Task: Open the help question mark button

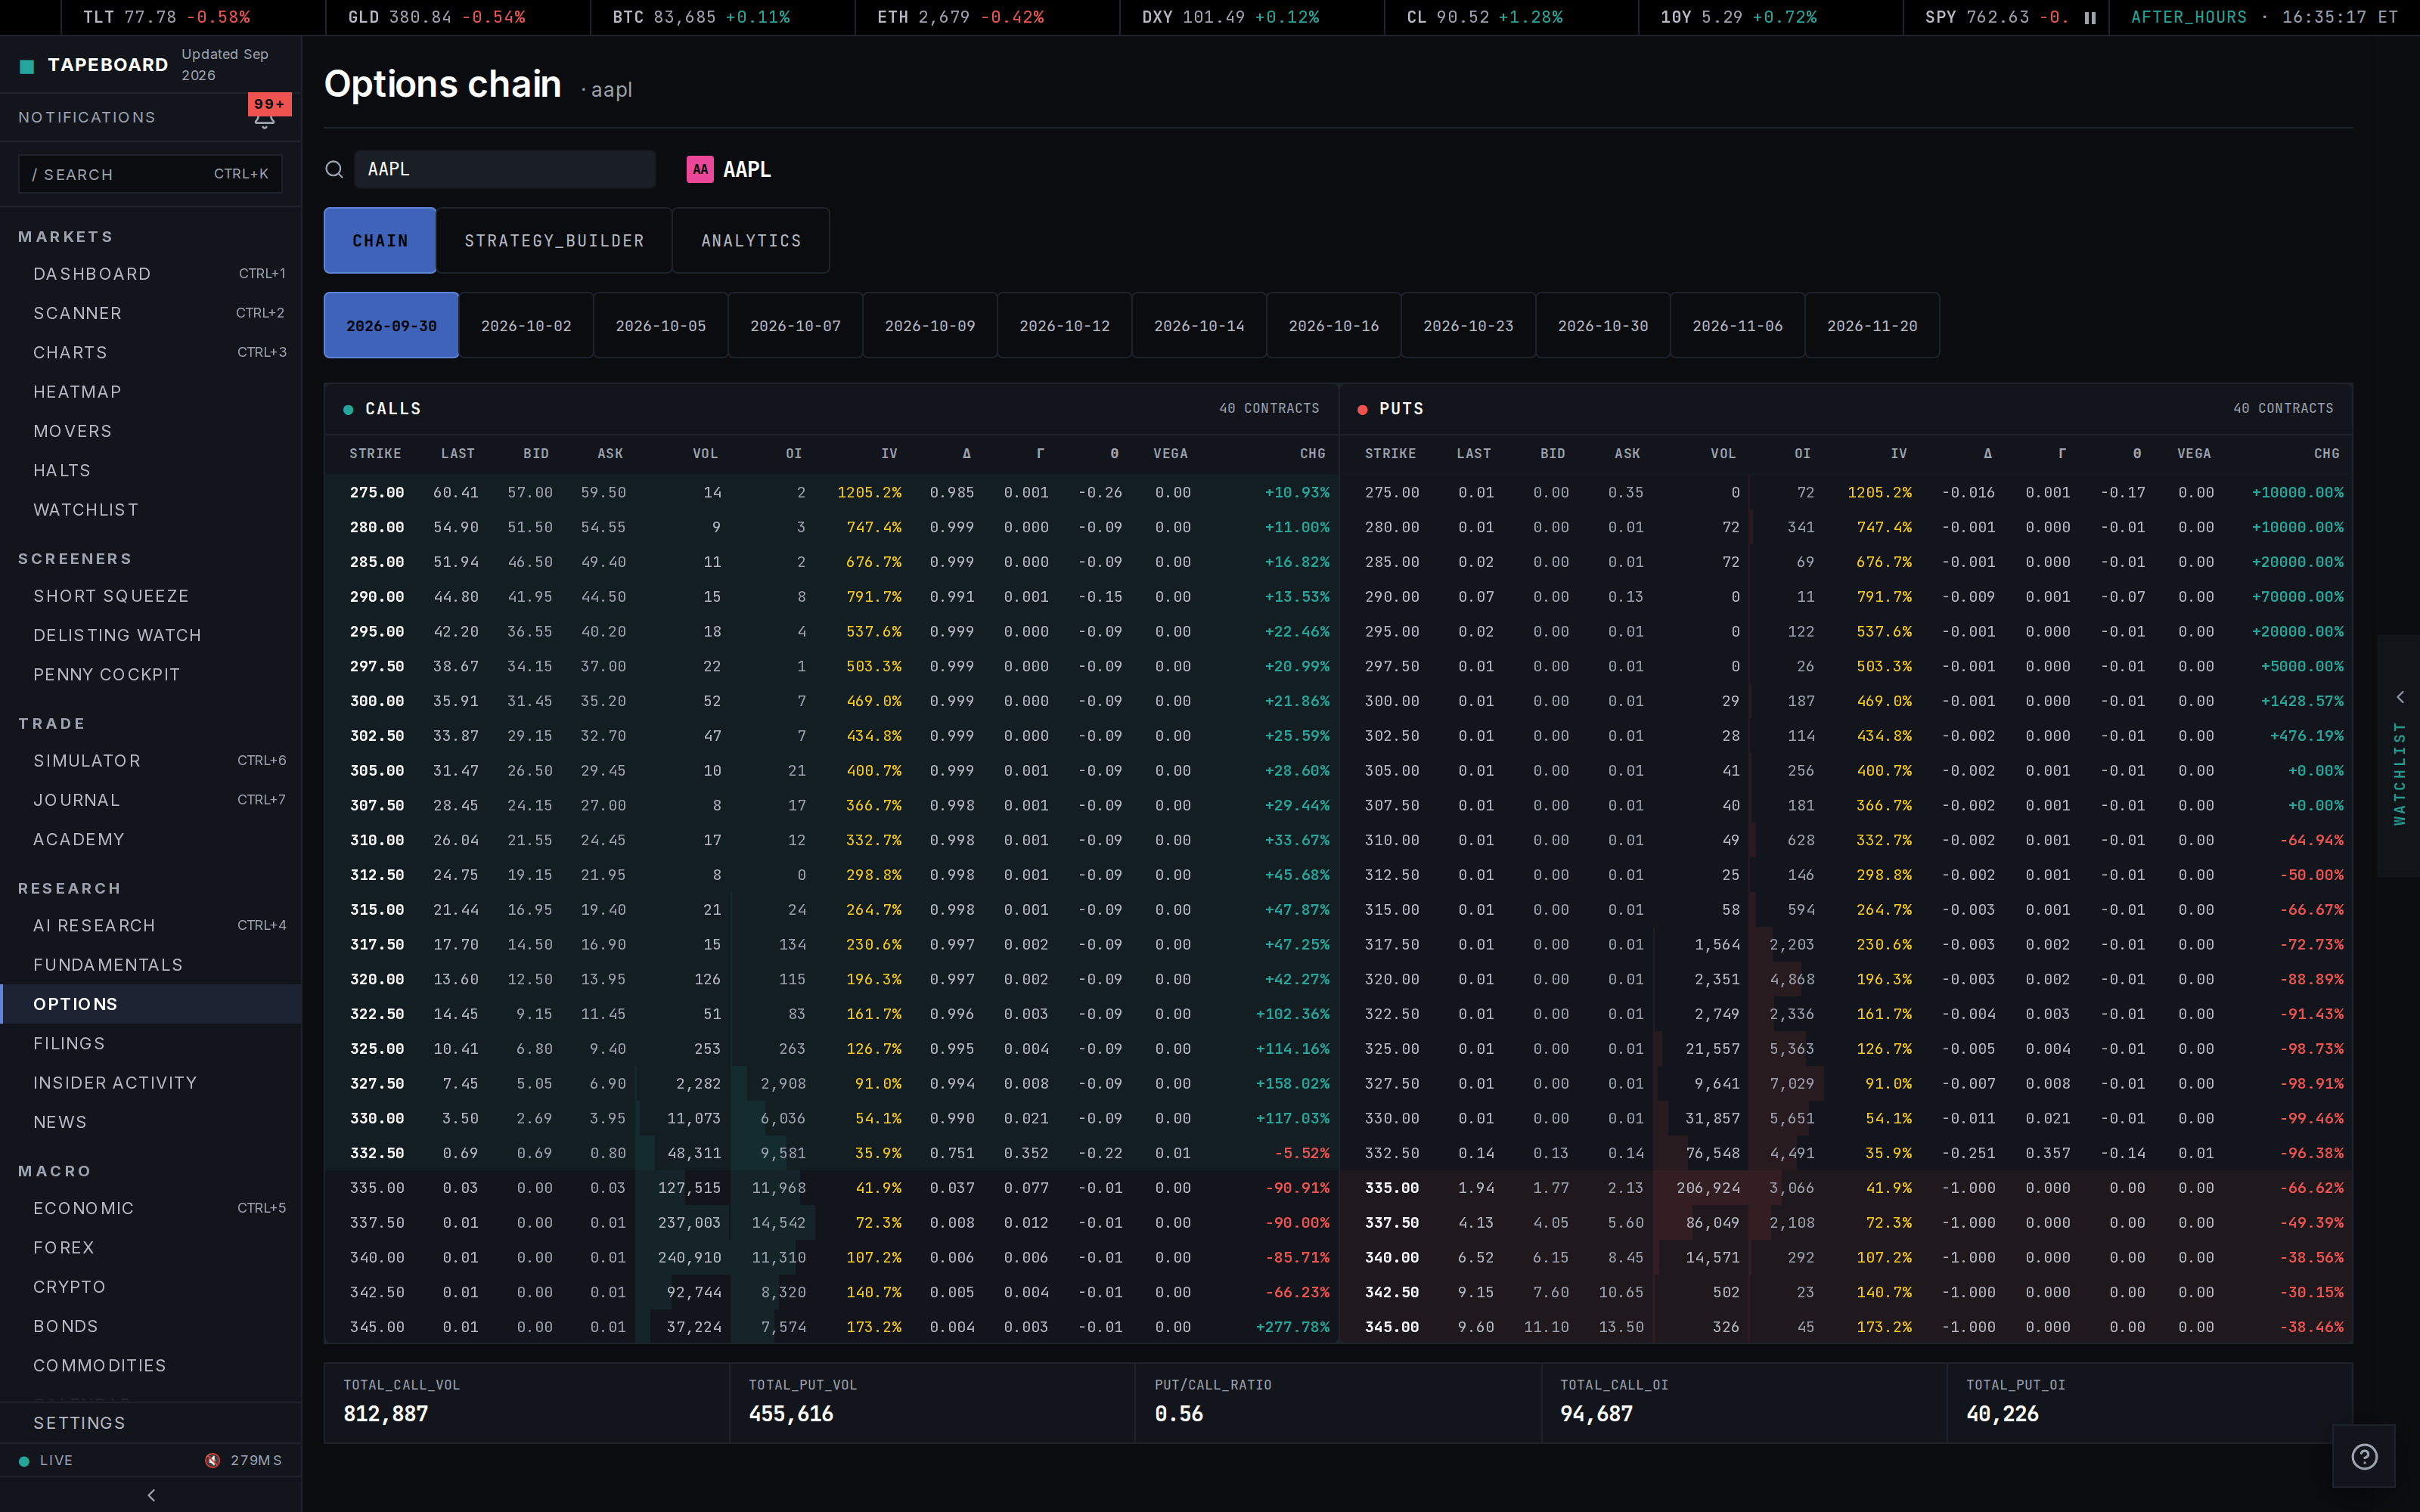Action: 2364,1456
